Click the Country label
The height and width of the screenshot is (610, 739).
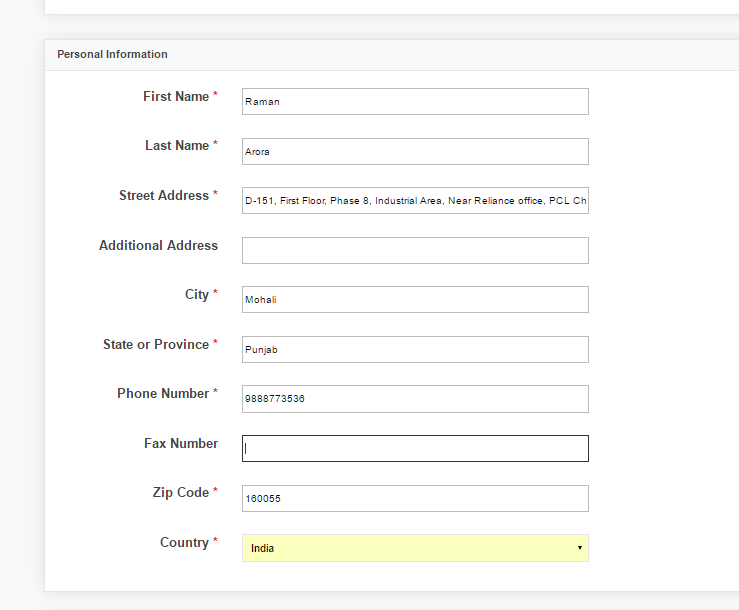pos(184,543)
